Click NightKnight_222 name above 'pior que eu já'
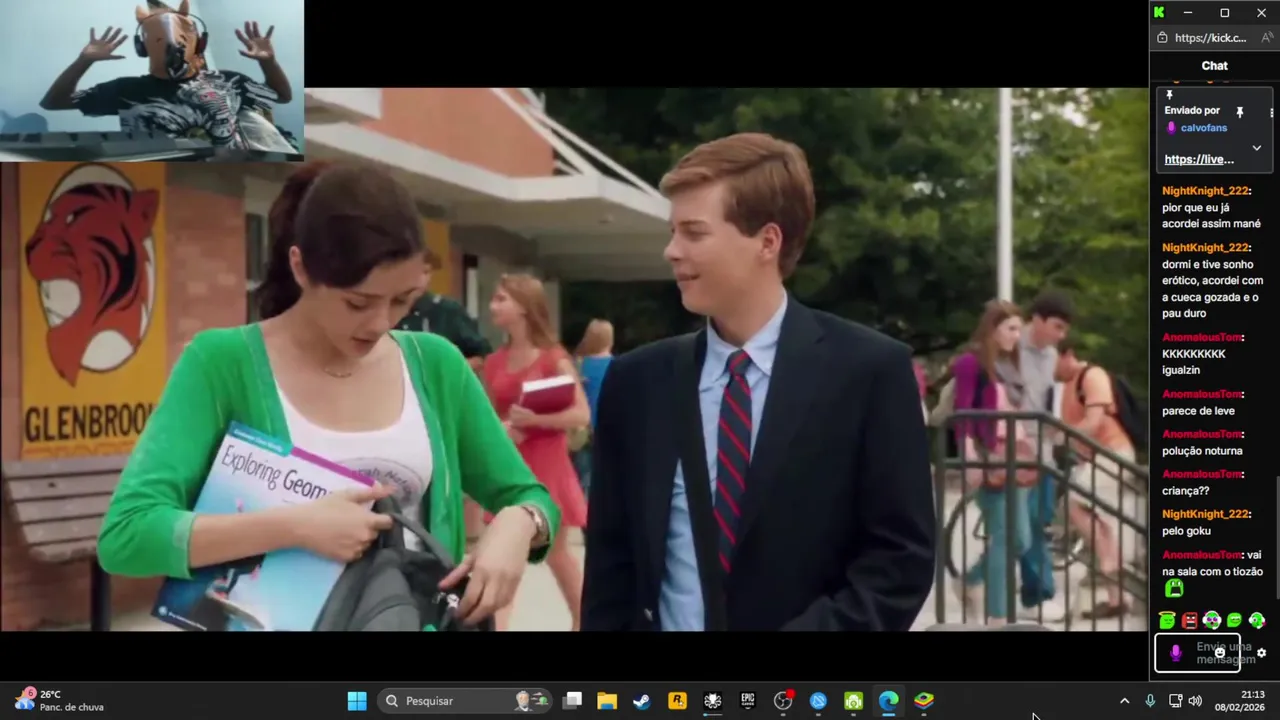This screenshot has width=1280, height=720. click(x=1205, y=191)
